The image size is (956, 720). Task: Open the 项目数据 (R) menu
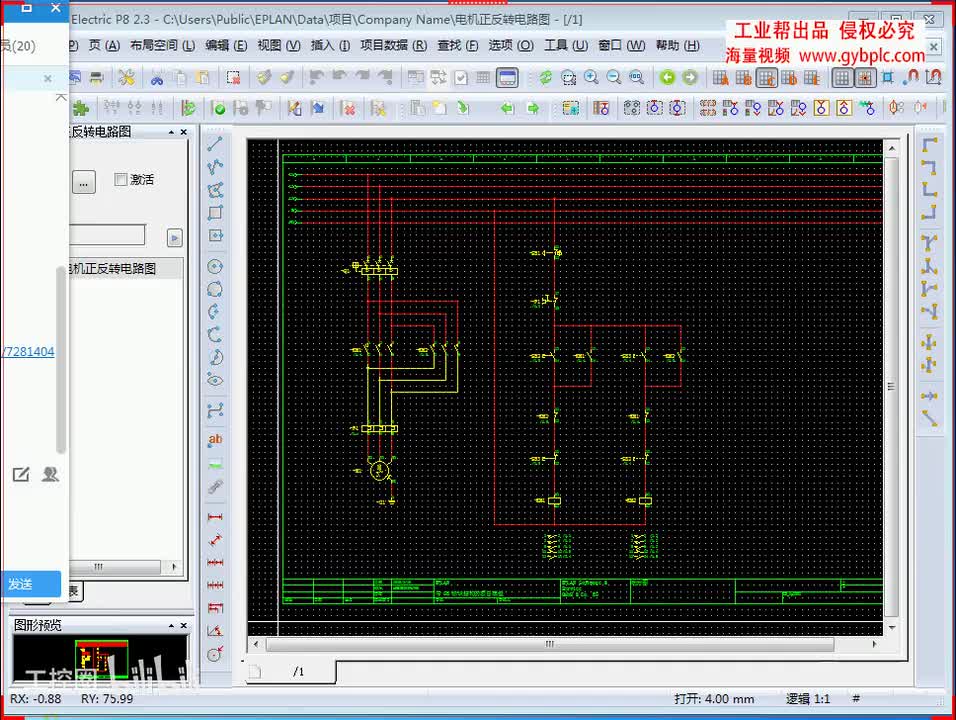393,45
